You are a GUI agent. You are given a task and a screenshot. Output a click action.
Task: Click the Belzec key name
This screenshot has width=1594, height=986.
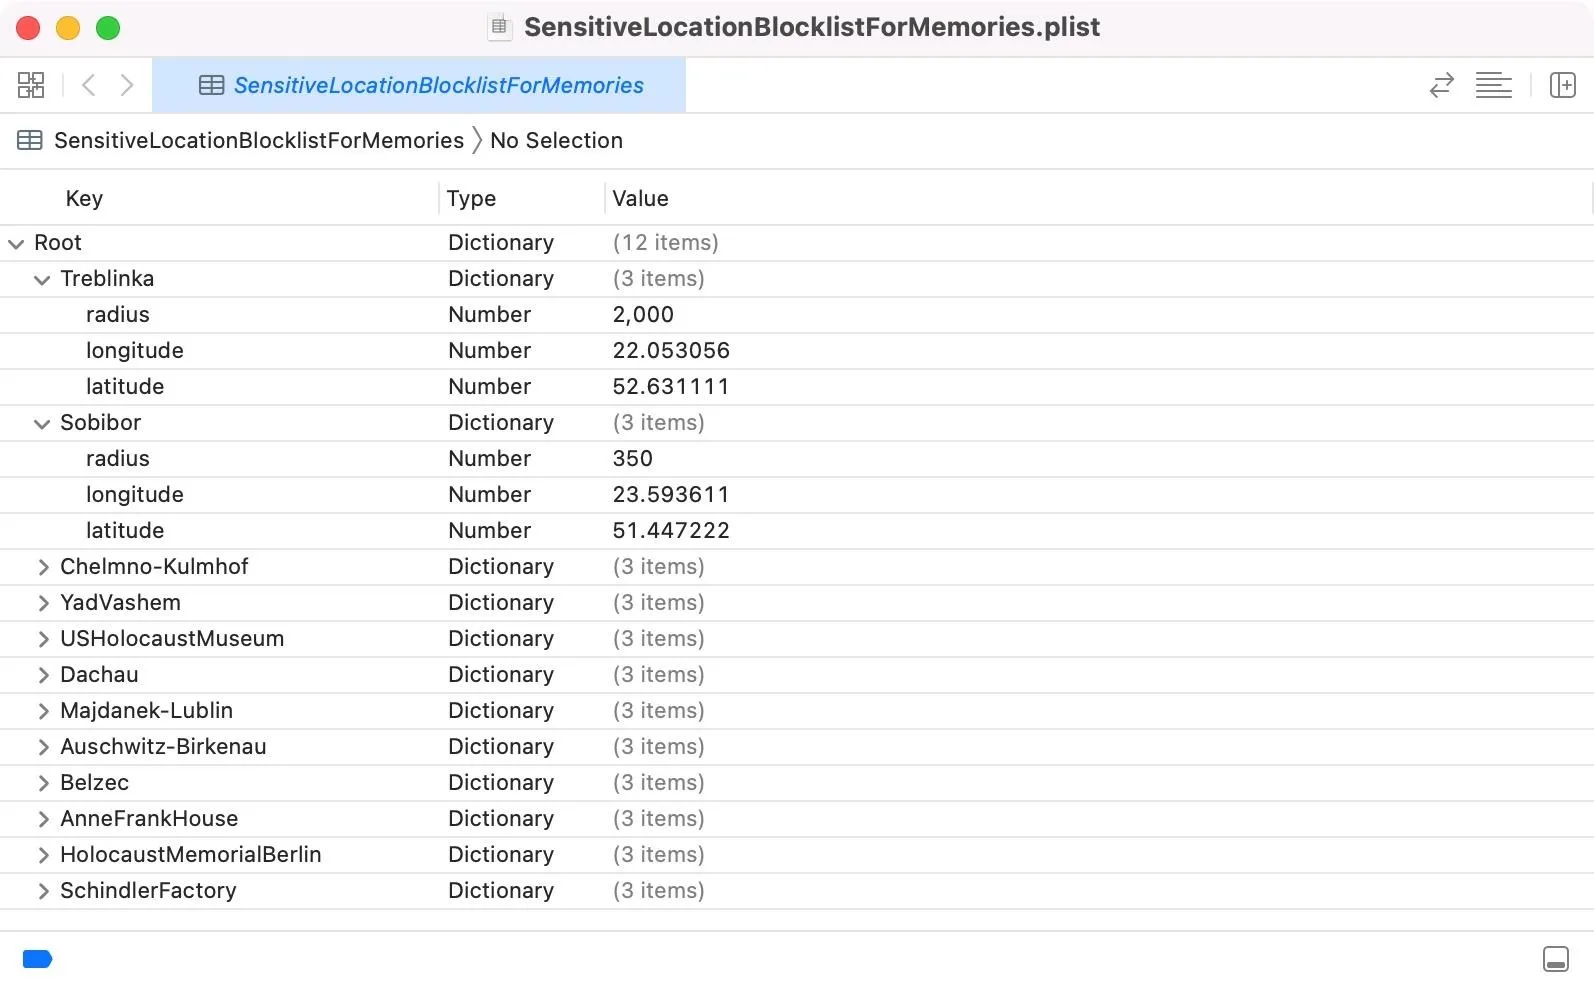pyautogui.click(x=94, y=782)
